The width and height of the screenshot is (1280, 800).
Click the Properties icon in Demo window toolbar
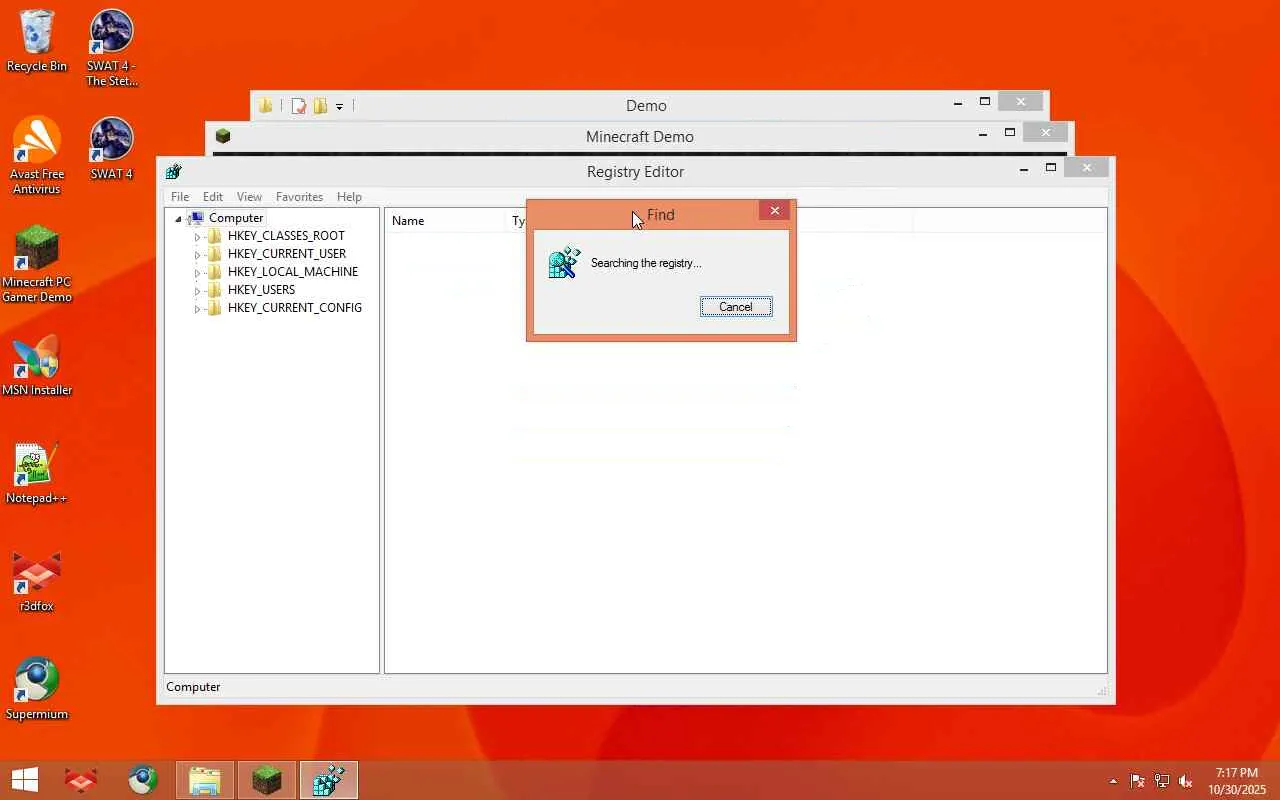pyautogui.click(x=299, y=105)
